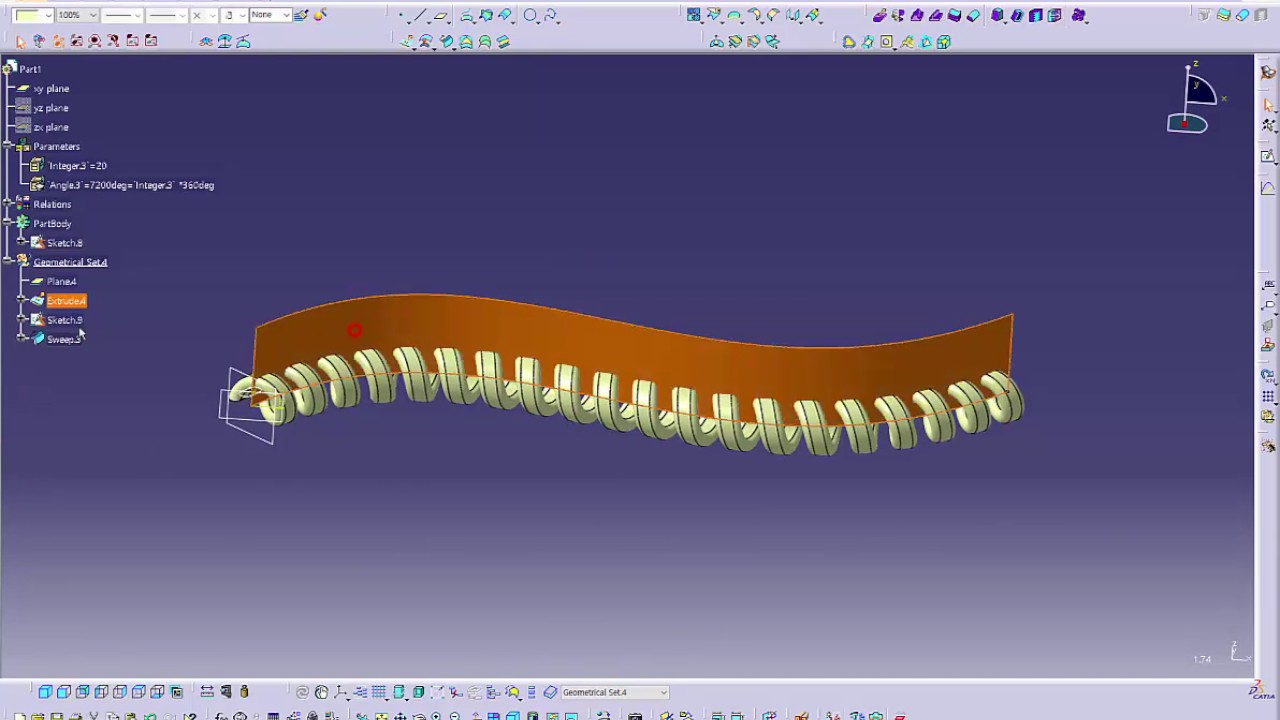The image size is (1280, 720).
Task: Expand the Relations tree node
Action: click(x=8, y=204)
